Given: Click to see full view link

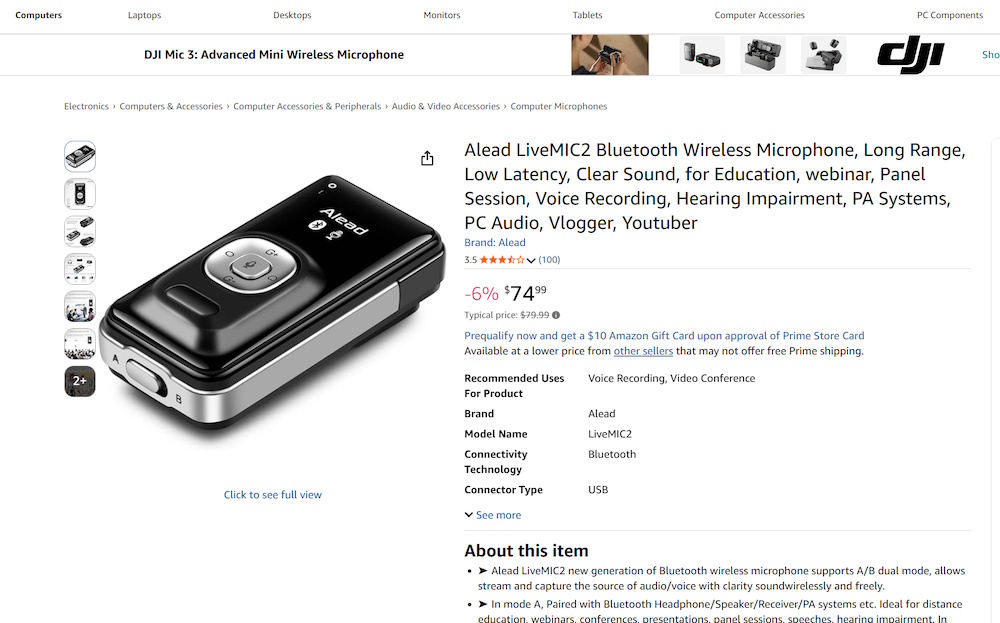Looking at the screenshot, I should tap(273, 495).
